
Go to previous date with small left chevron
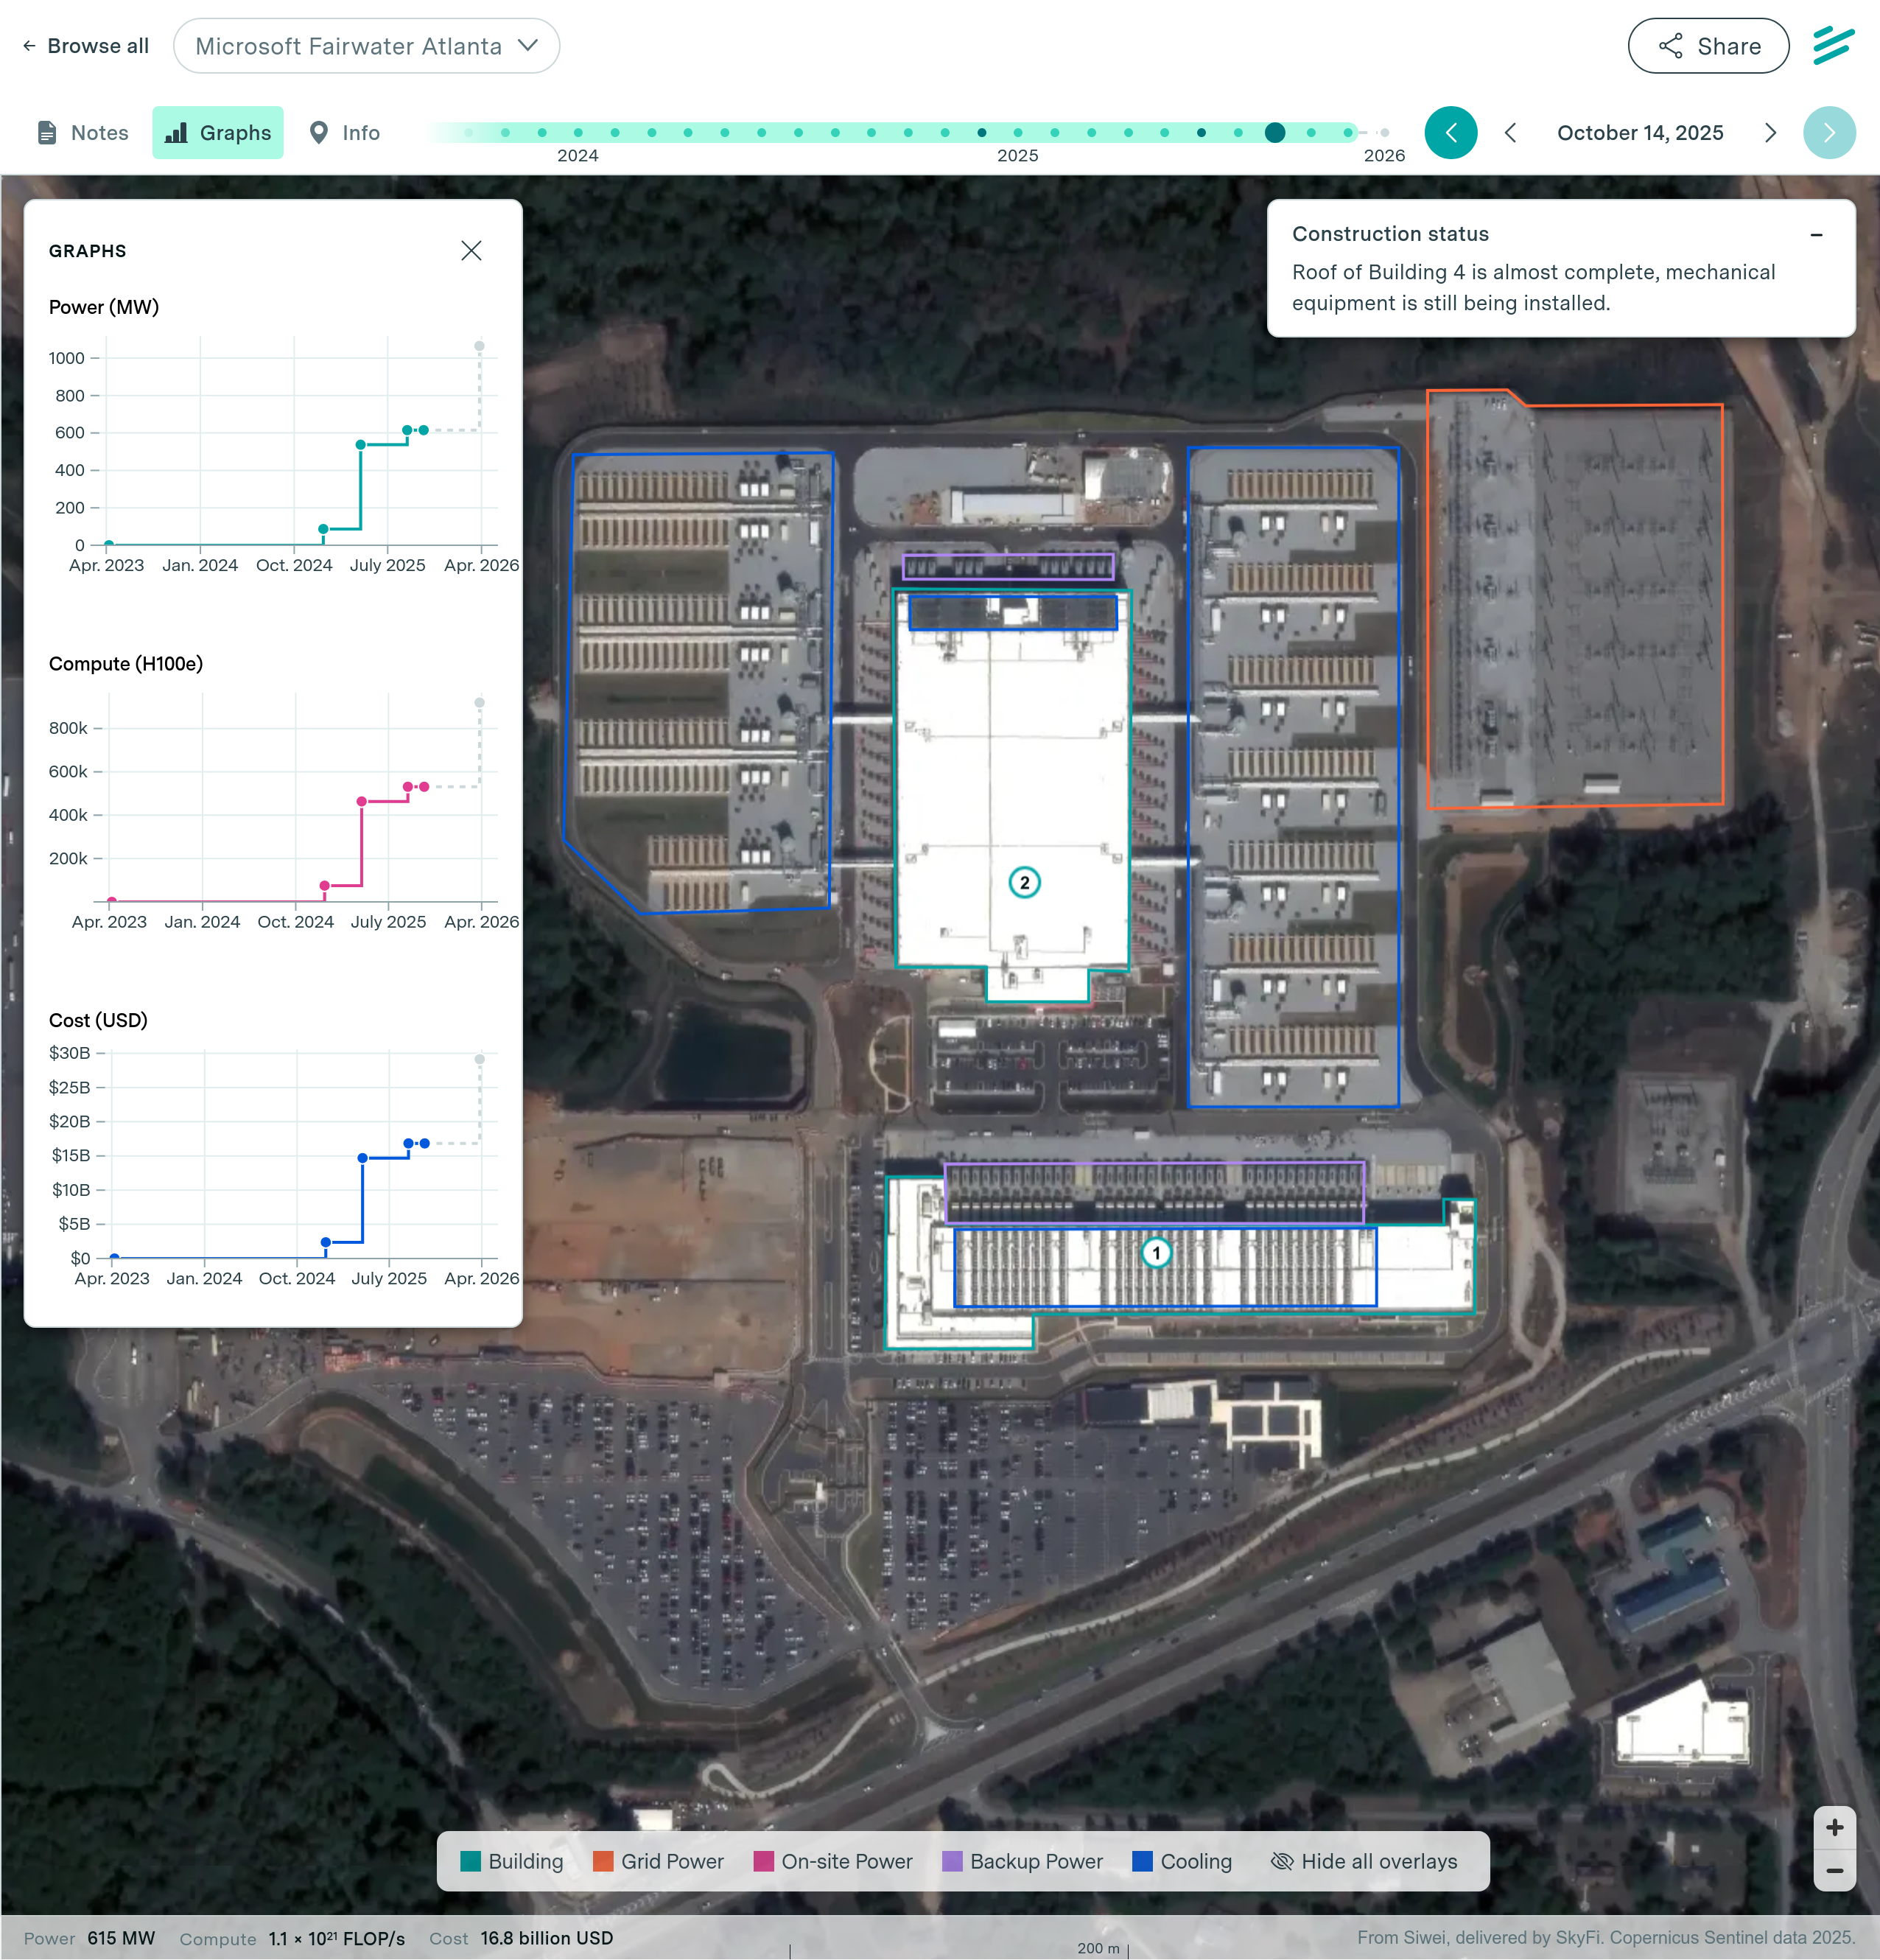click(x=1511, y=133)
